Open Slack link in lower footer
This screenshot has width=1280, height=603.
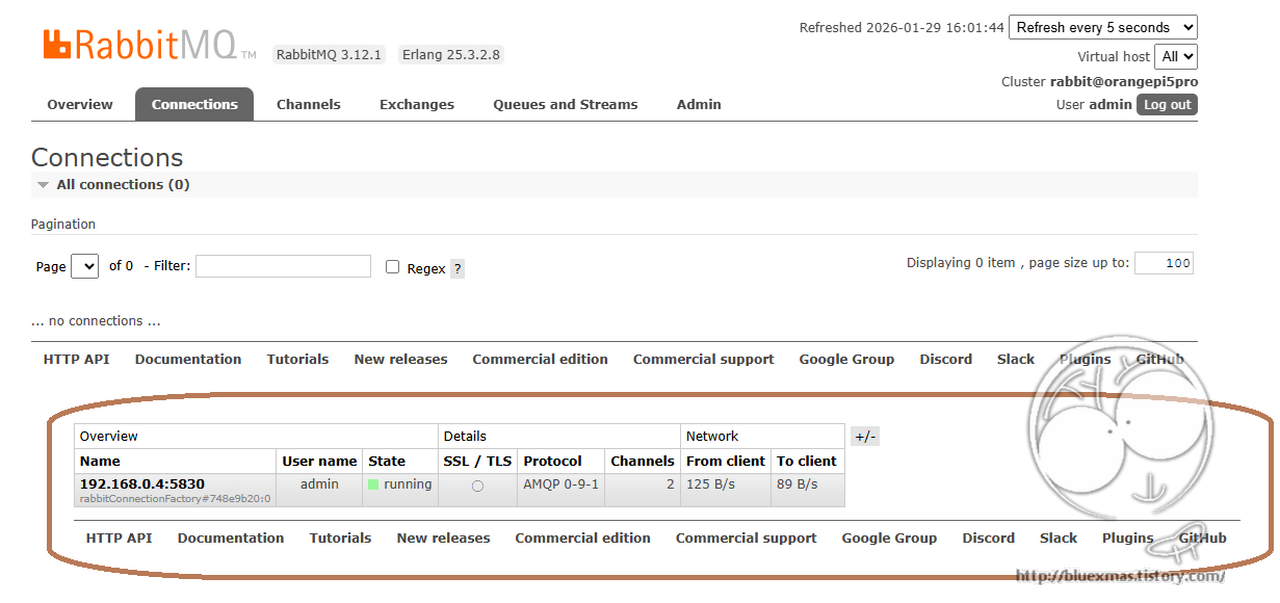(1058, 538)
